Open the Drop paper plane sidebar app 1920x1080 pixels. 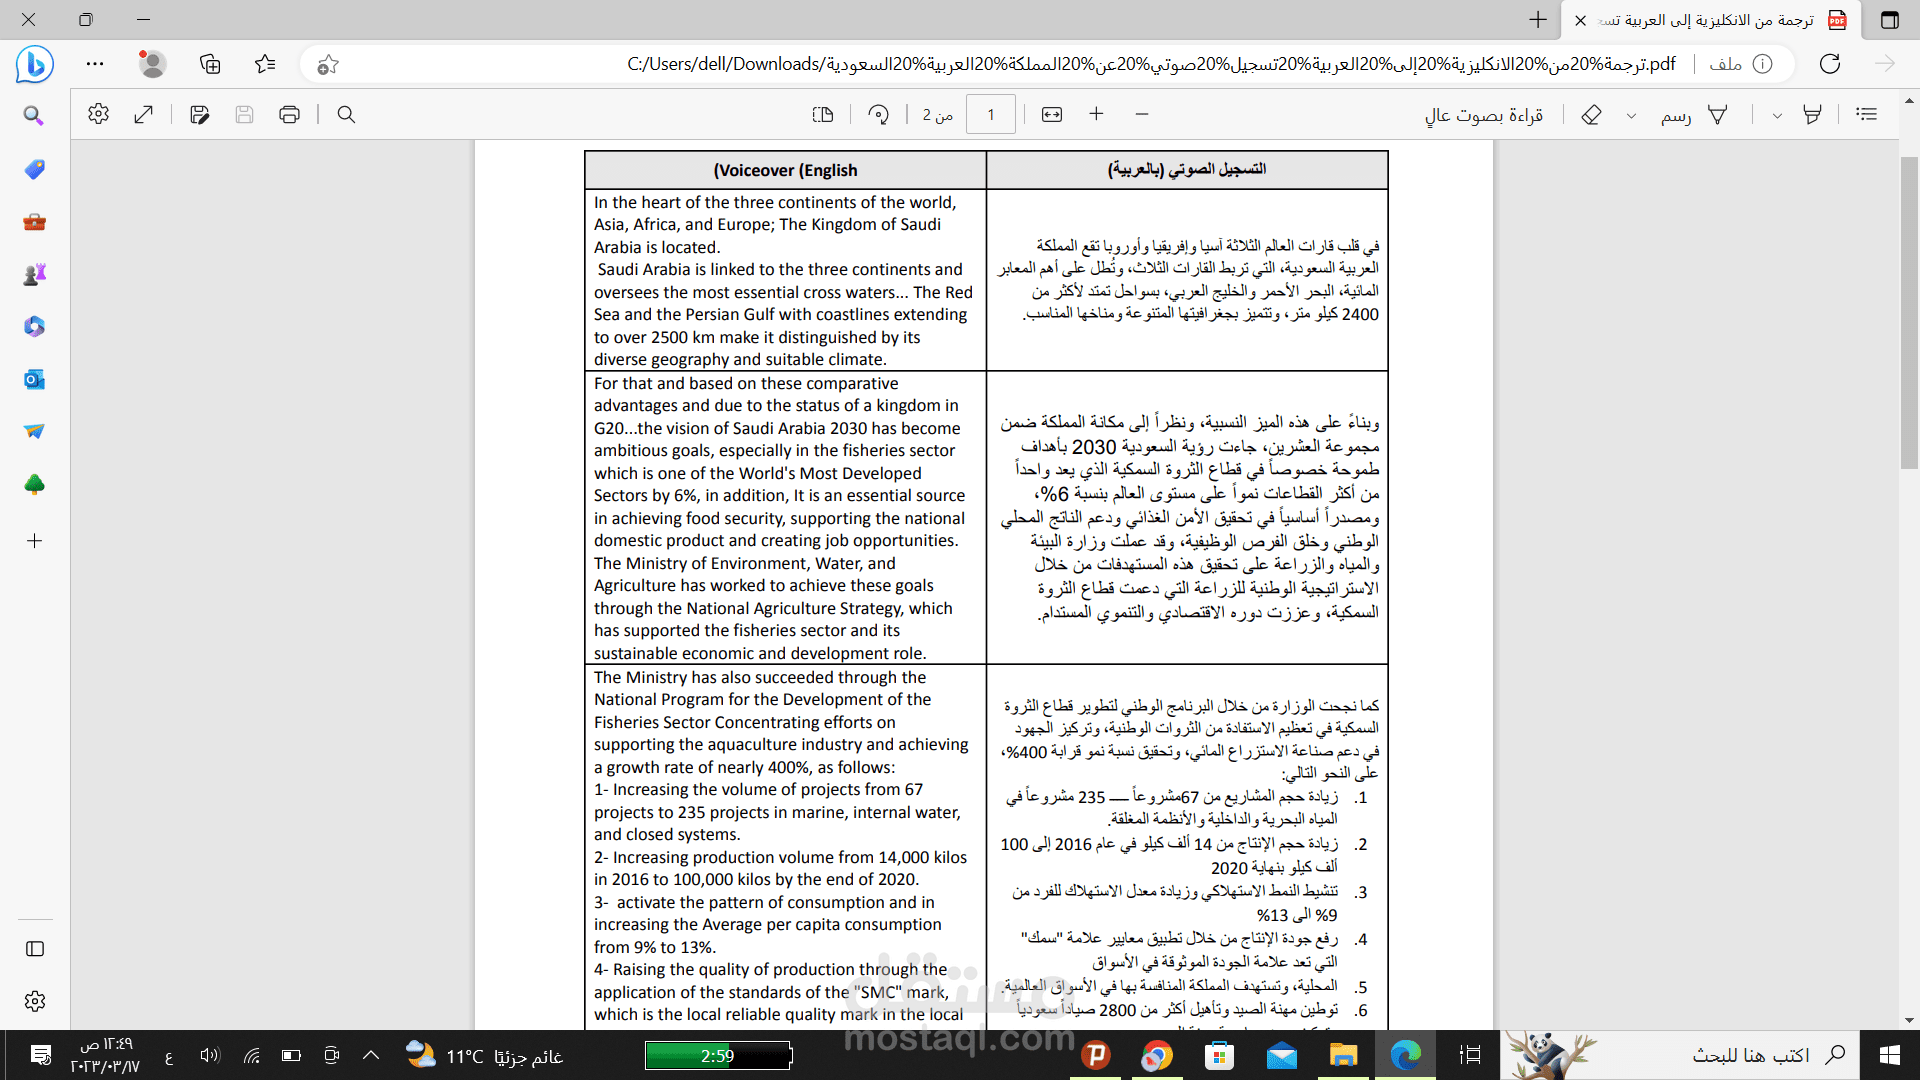(34, 432)
